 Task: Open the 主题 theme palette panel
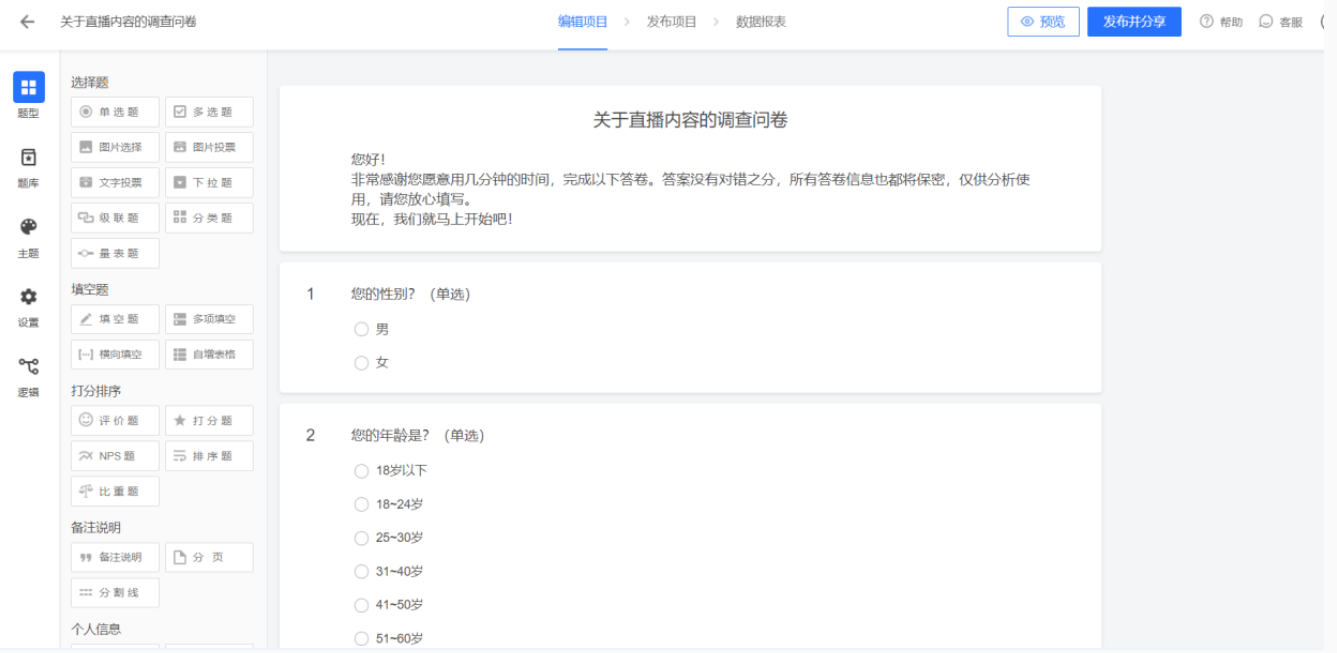(x=28, y=234)
